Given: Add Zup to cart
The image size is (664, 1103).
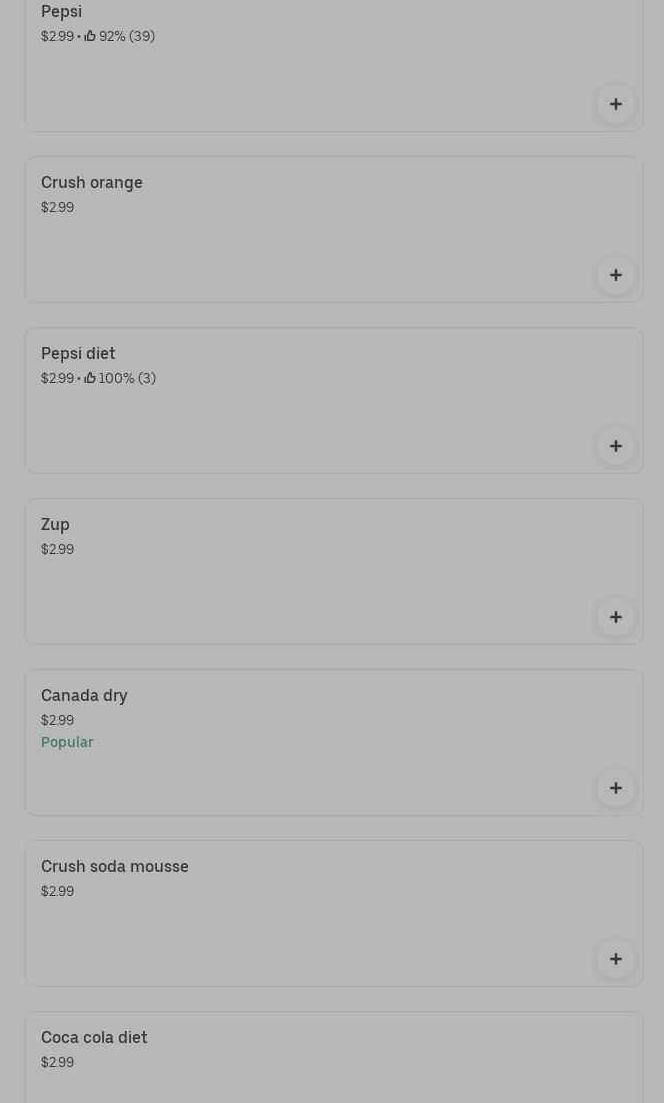Looking at the screenshot, I should [x=615, y=617].
